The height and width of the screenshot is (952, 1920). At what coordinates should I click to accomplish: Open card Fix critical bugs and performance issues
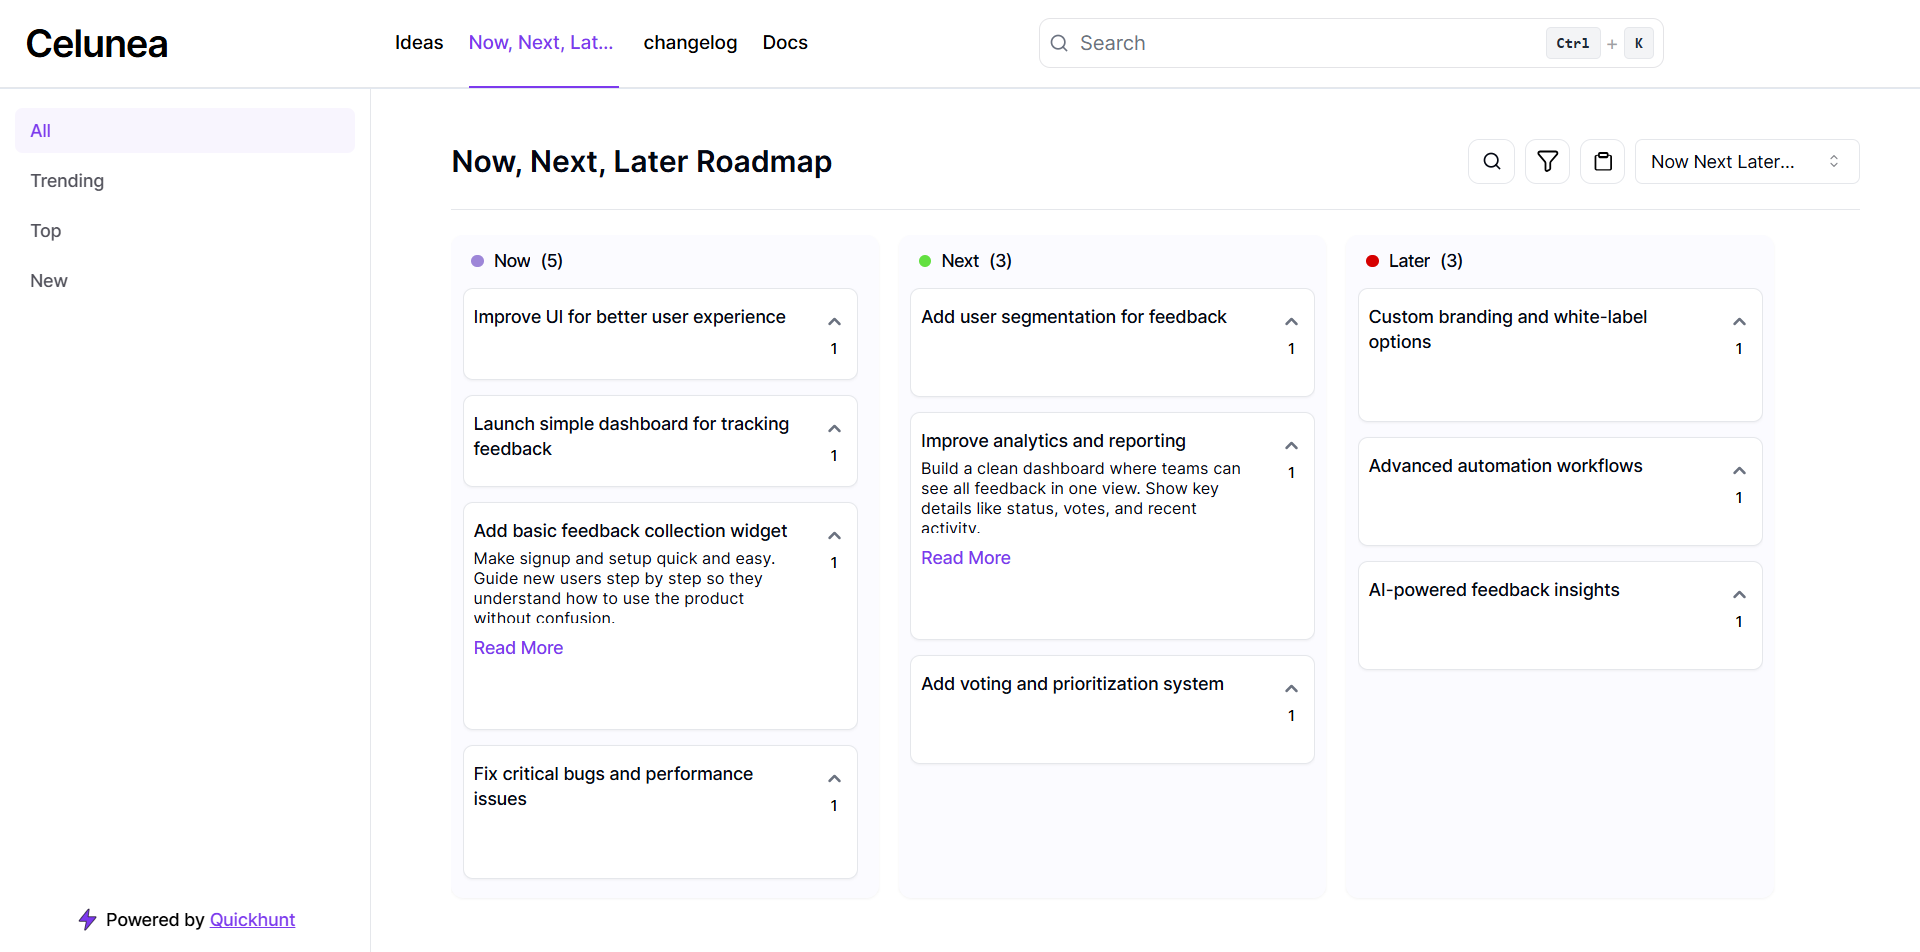point(660,812)
